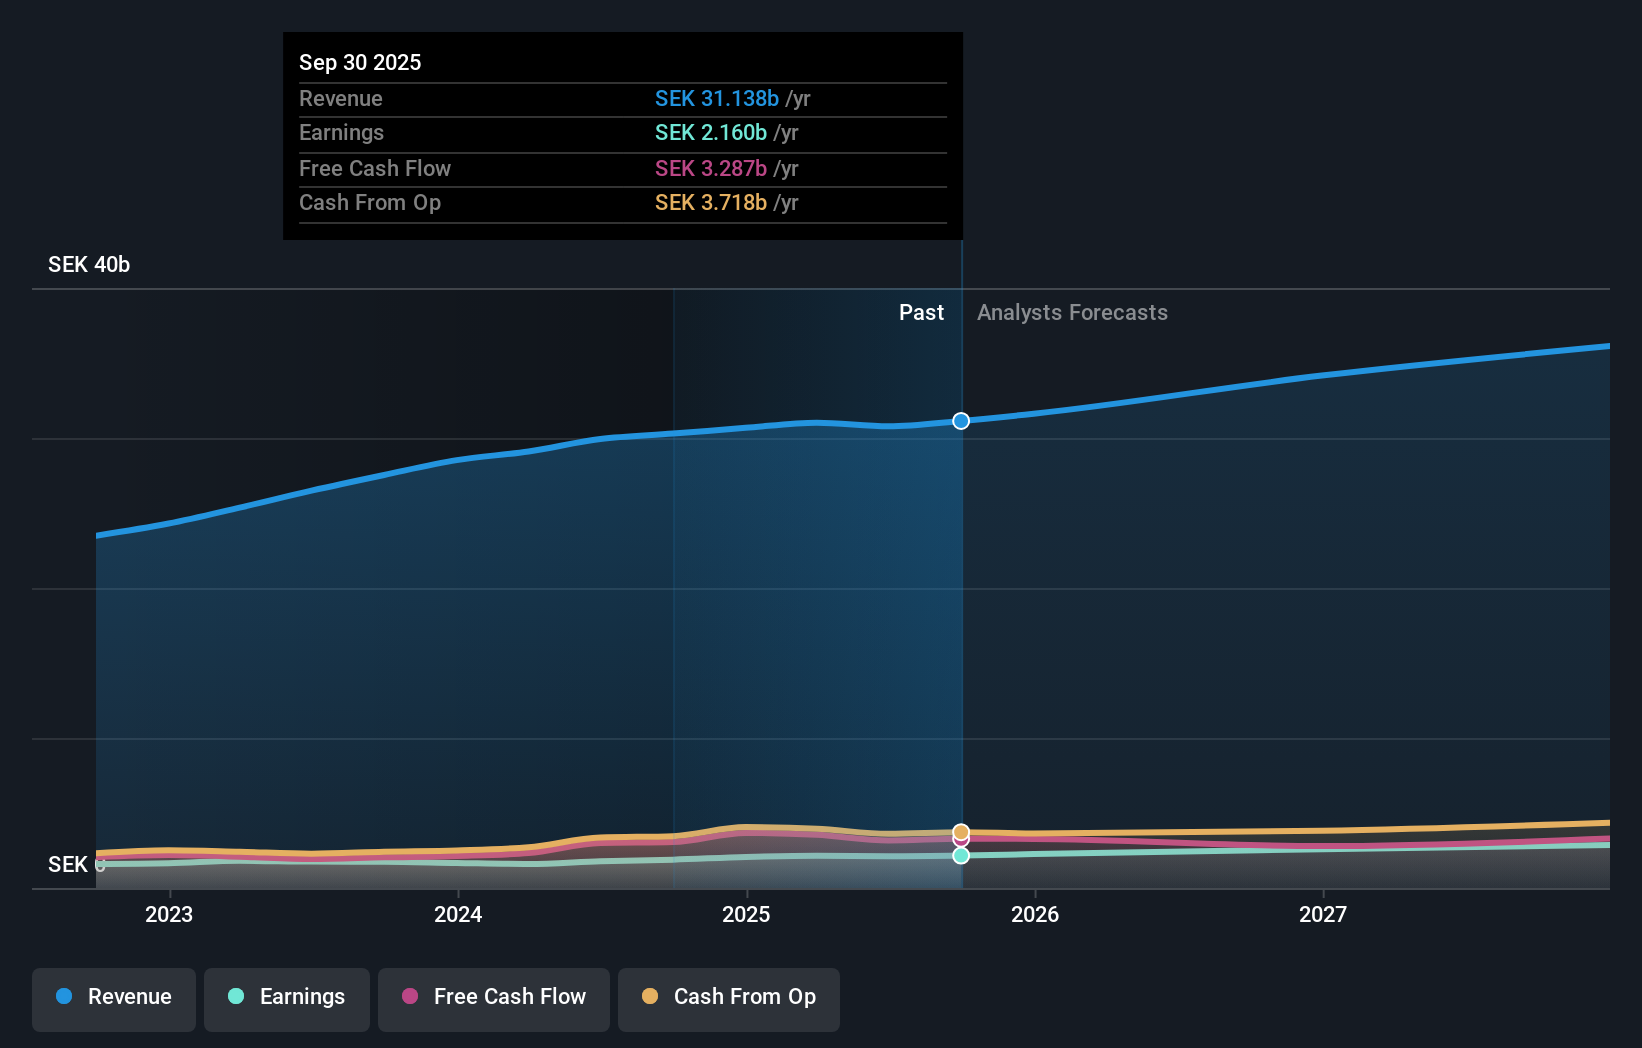Hide the Cash From Op series
Screen dimensions: 1642x1048
[728, 999]
